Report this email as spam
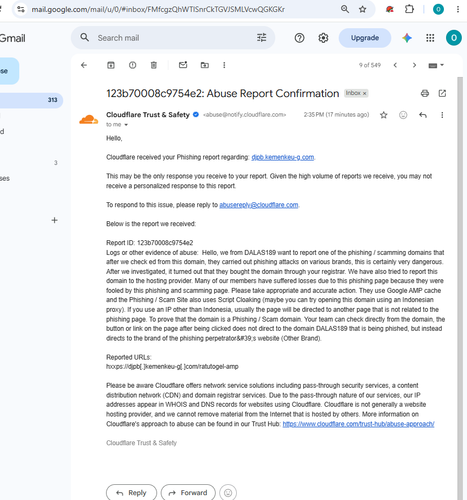The width and height of the screenshot is (467, 500). tap(132, 65)
